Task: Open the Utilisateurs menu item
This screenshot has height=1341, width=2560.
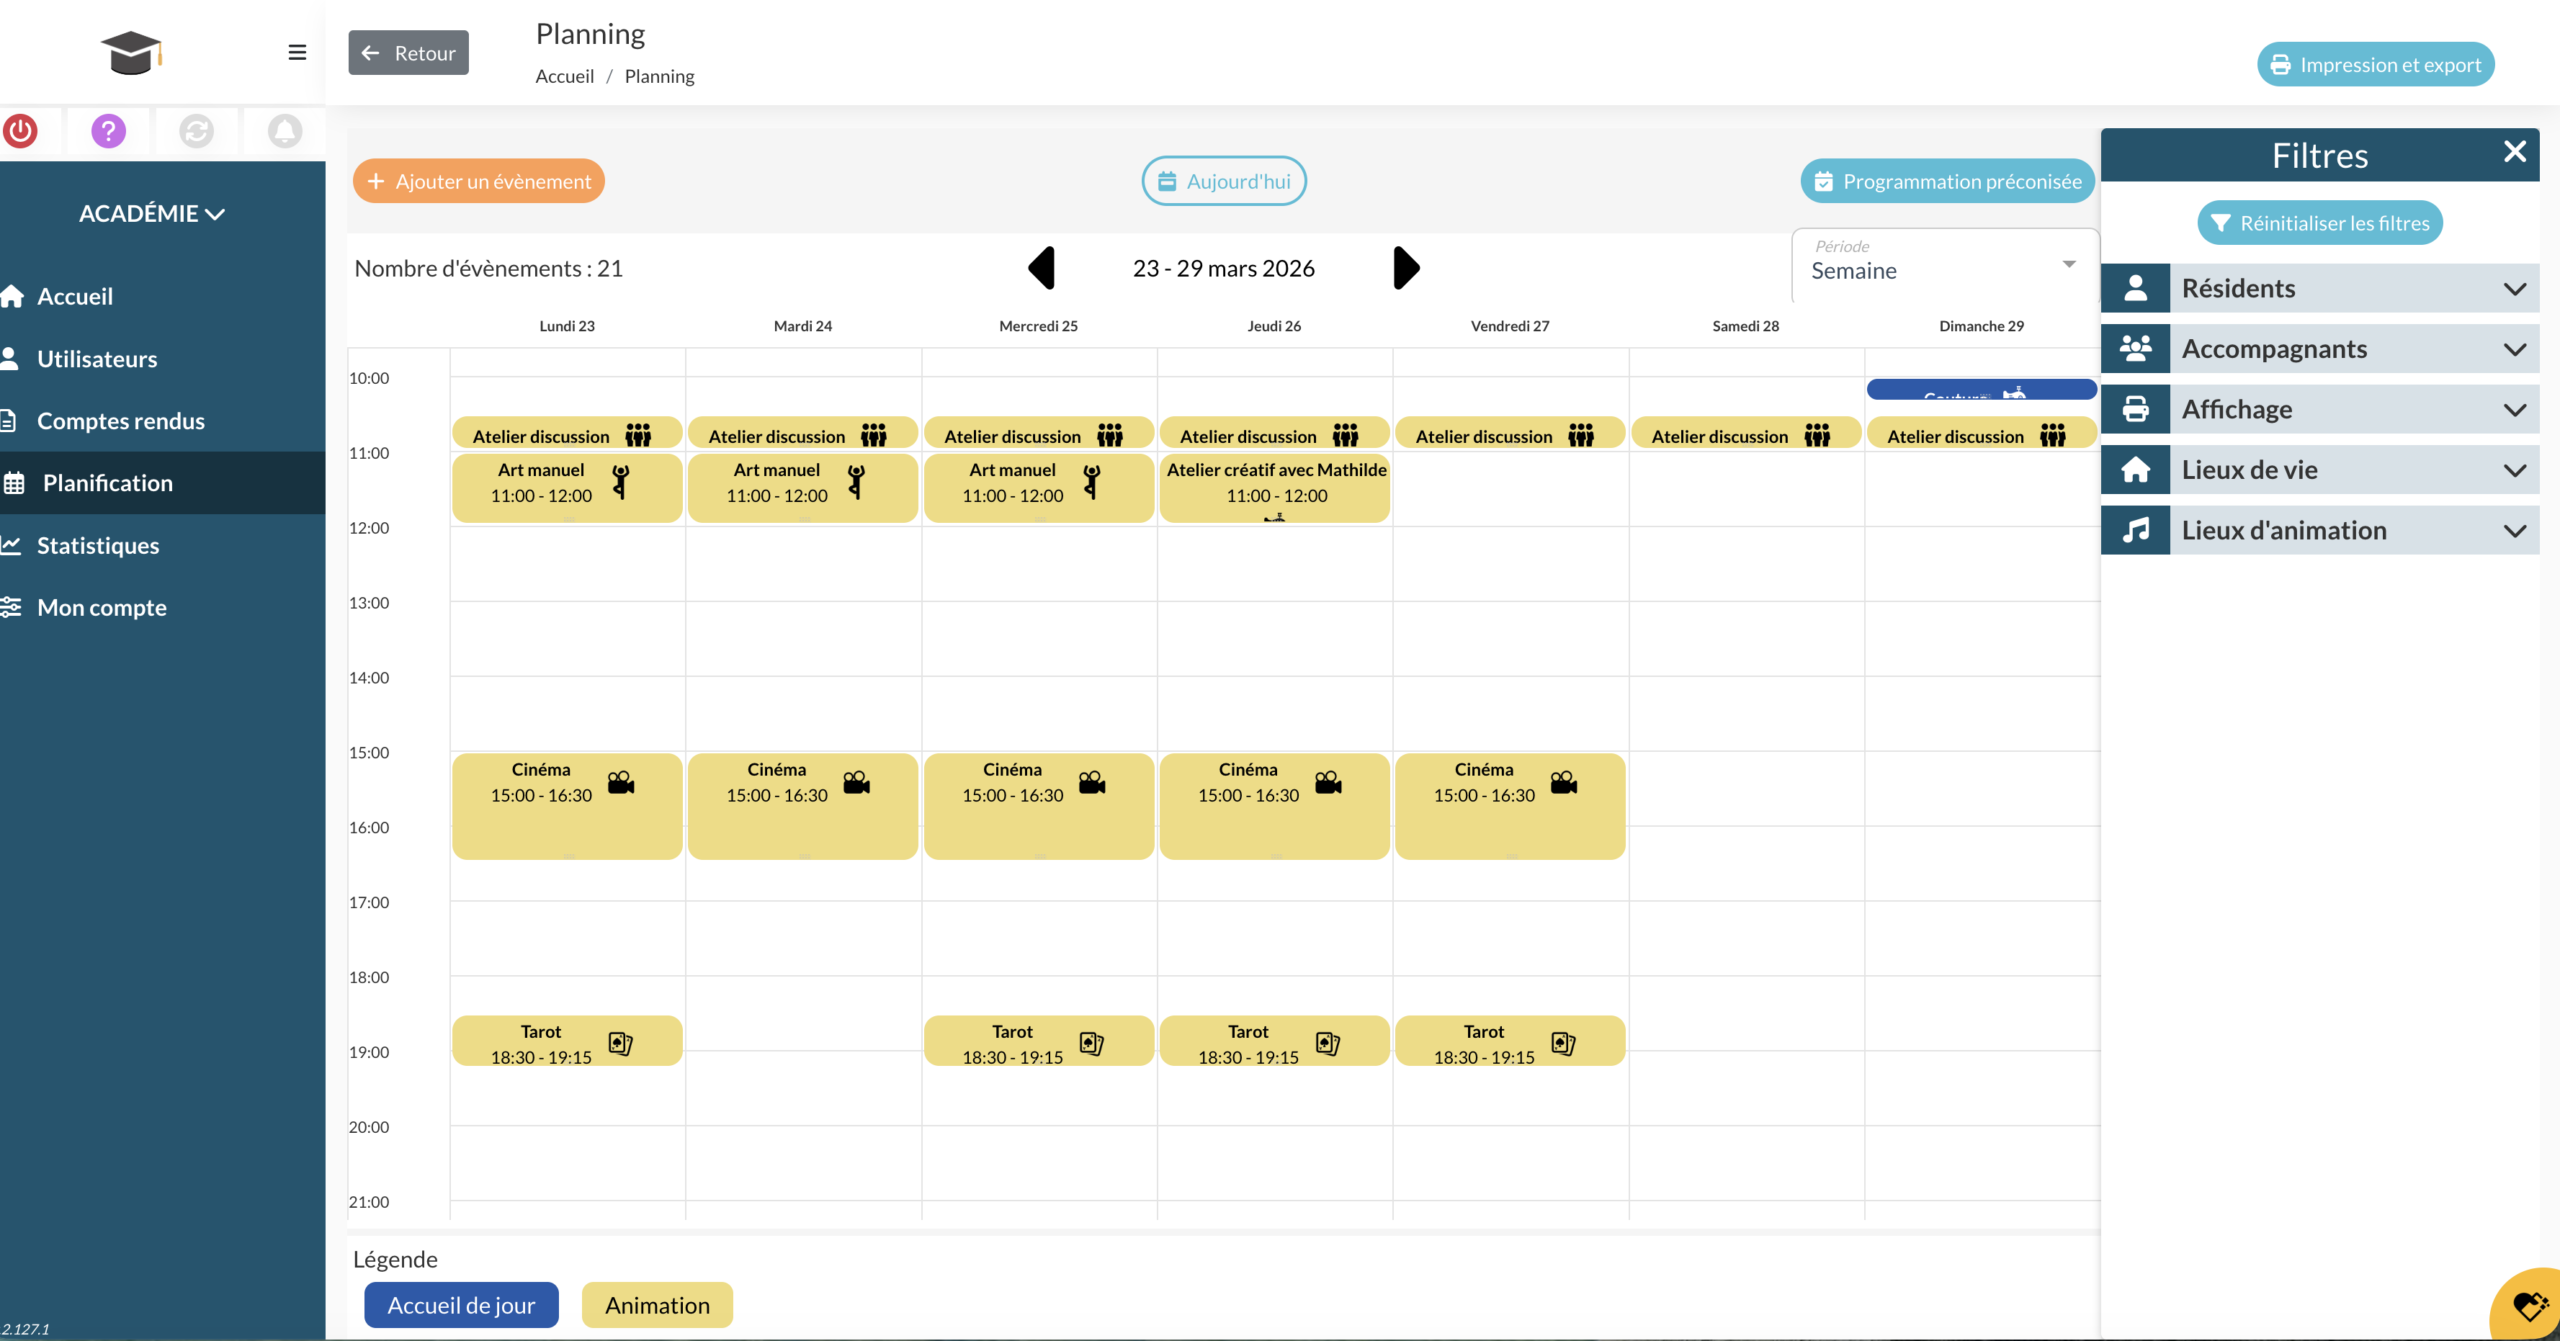Action: 96,358
